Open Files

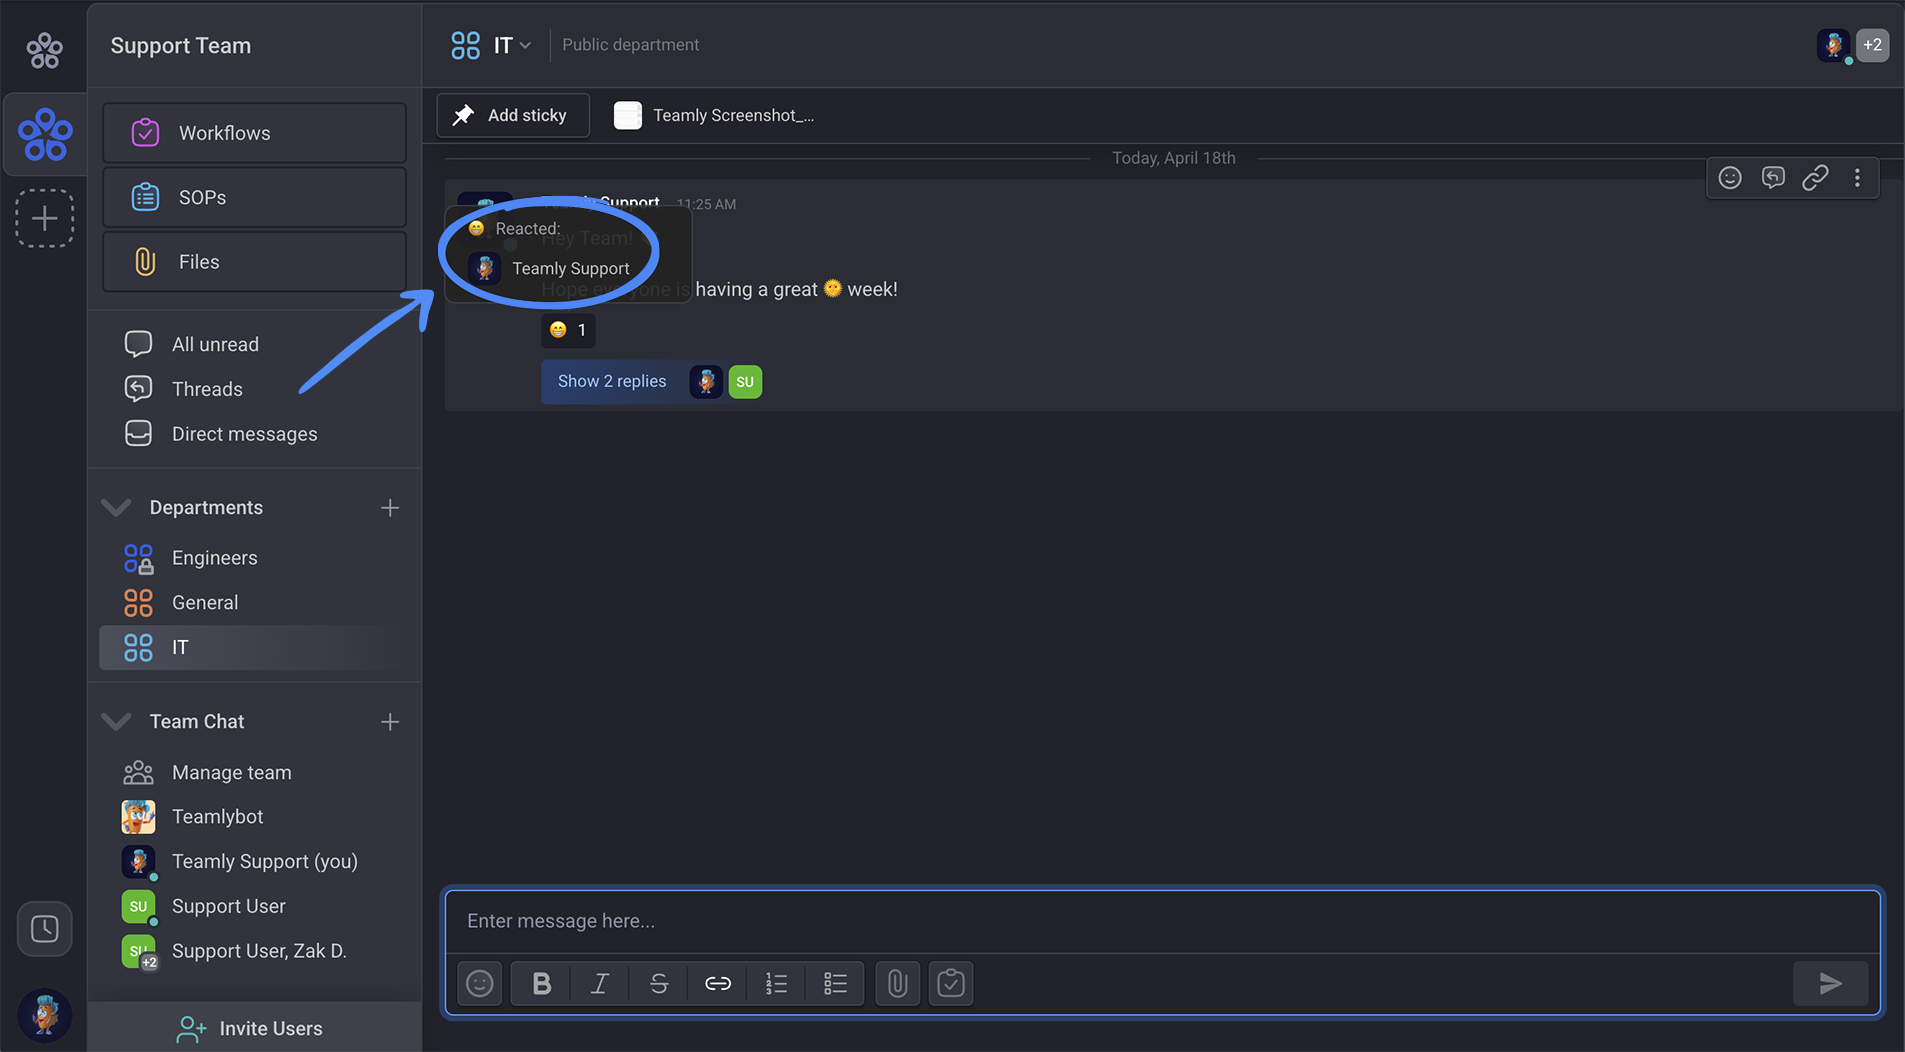point(254,262)
